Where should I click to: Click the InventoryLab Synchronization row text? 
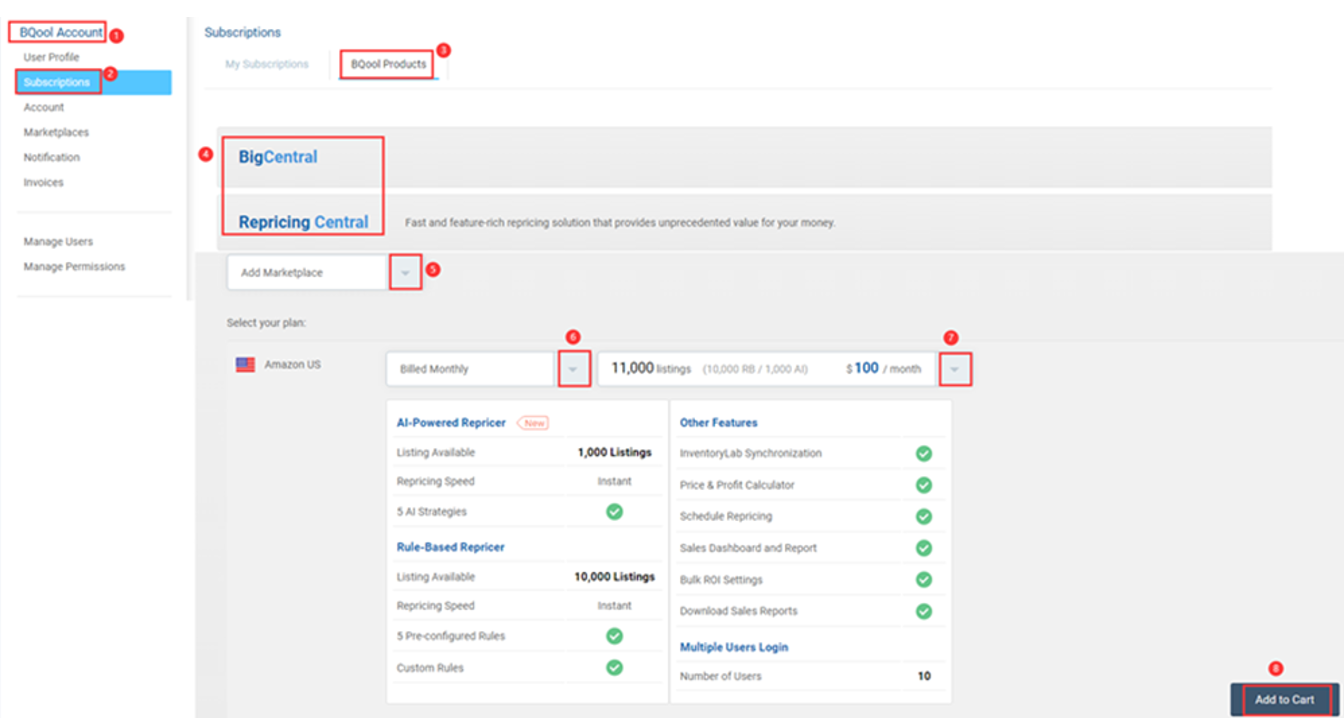coord(751,453)
